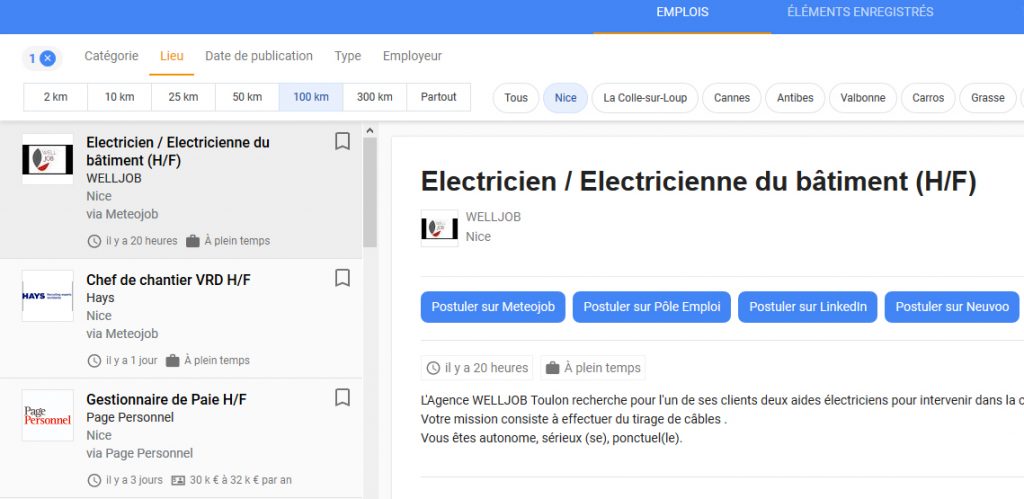This screenshot has width=1024, height=499.
Task: Filter location by the Cannes chip
Action: point(731,98)
